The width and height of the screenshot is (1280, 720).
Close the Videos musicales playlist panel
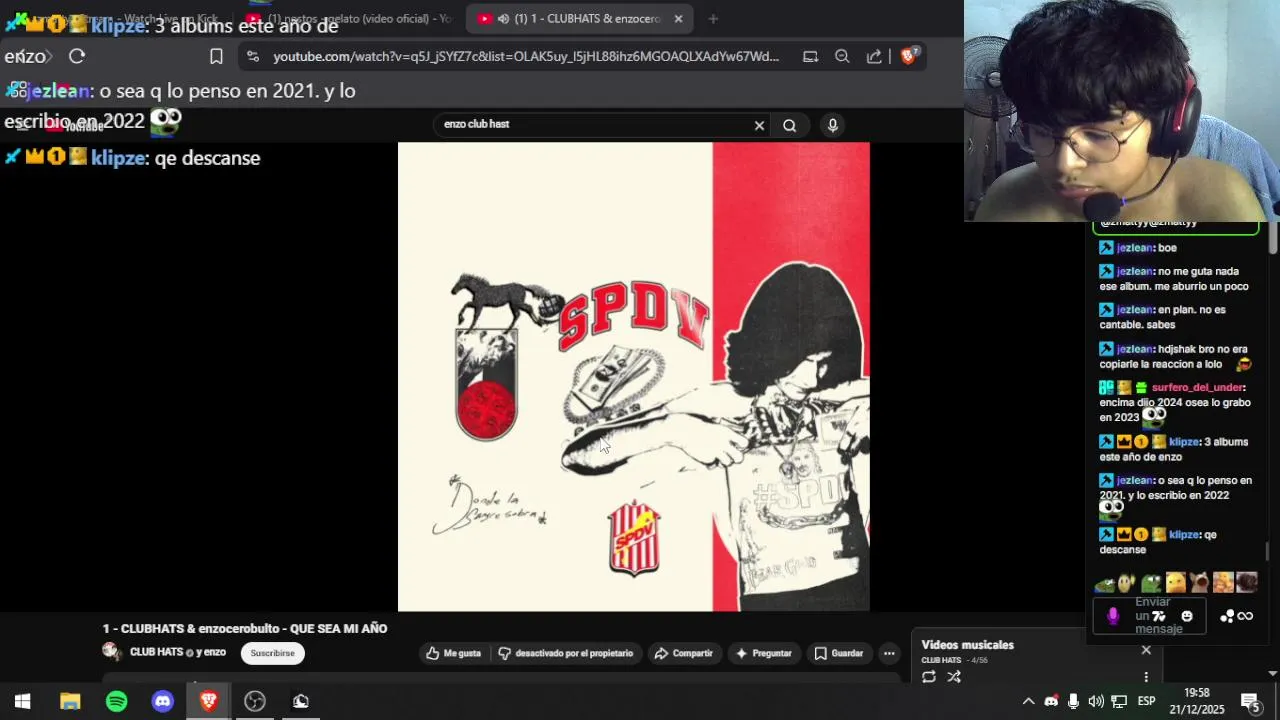[x=1146, y=650]
